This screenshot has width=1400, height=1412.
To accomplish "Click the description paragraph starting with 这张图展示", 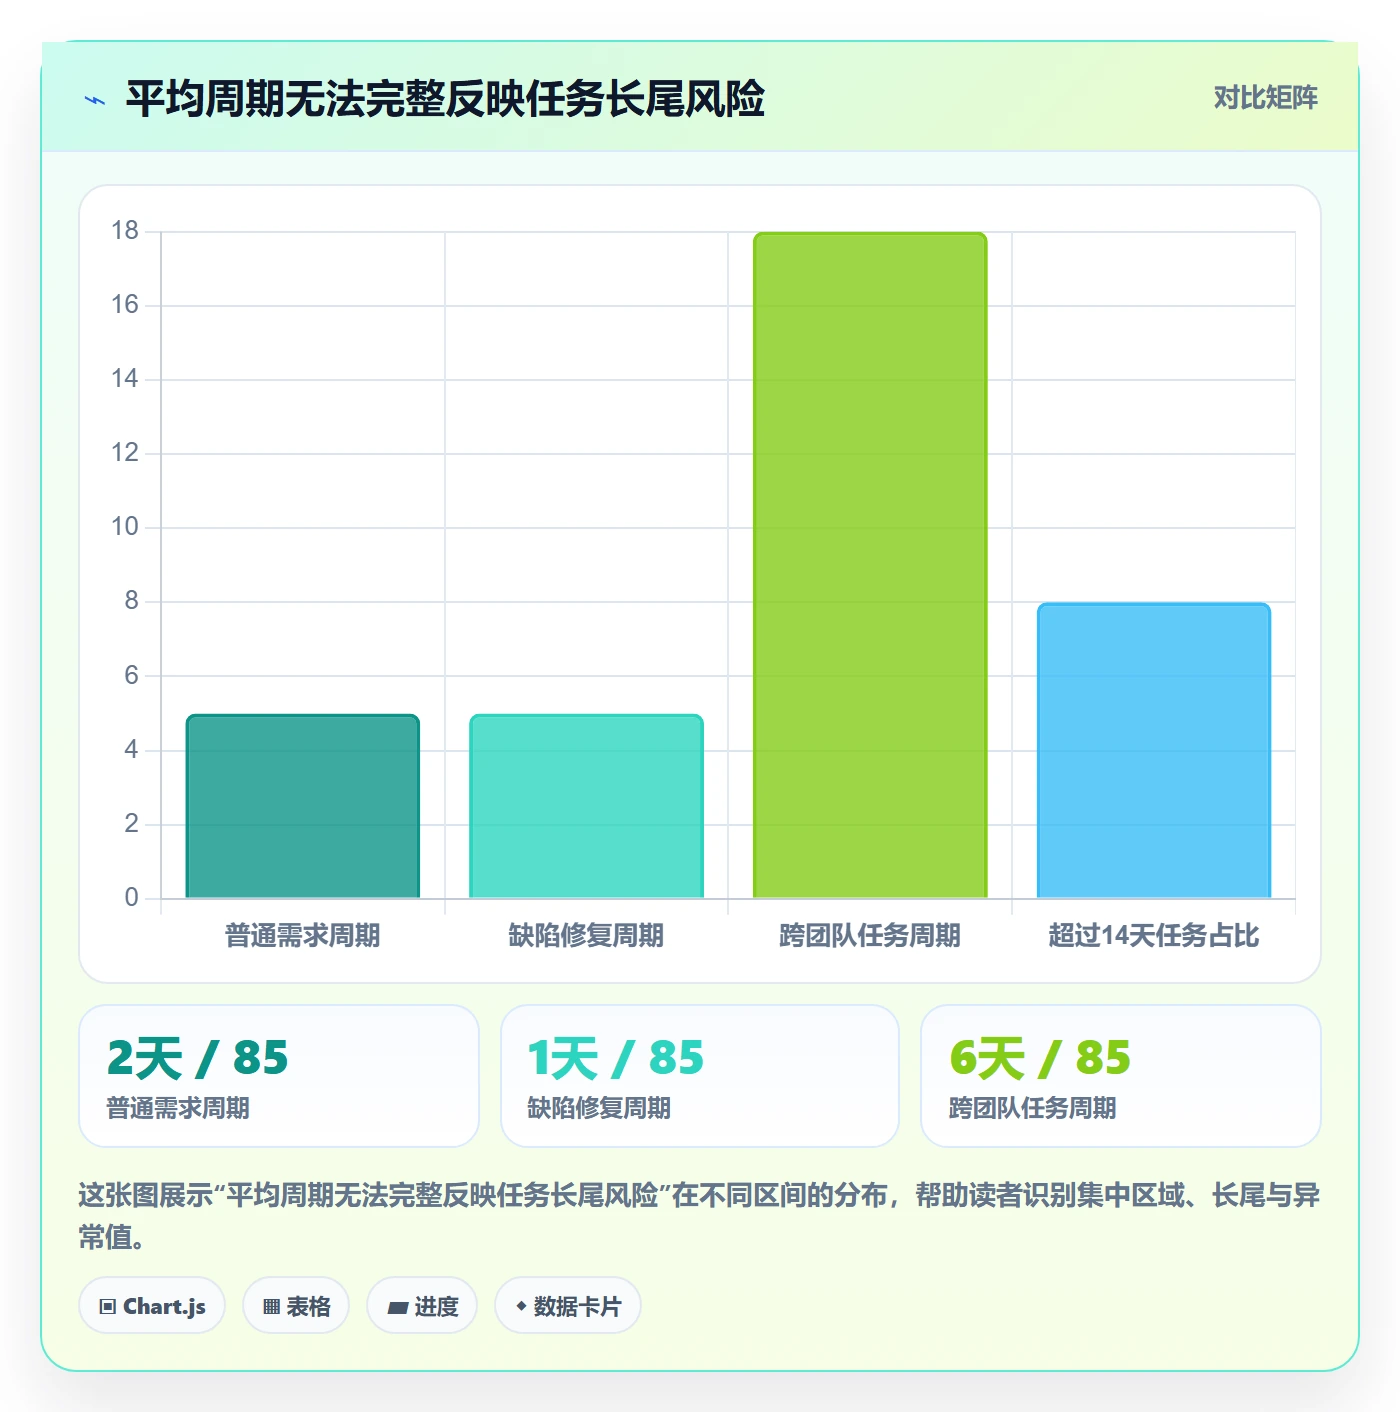I will click(x=700, y=1216).
